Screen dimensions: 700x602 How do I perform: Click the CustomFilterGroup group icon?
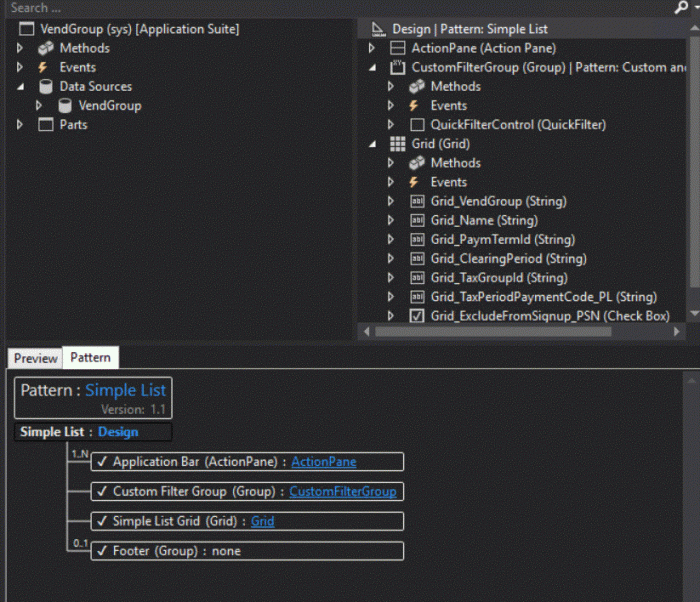click(397, 67)
